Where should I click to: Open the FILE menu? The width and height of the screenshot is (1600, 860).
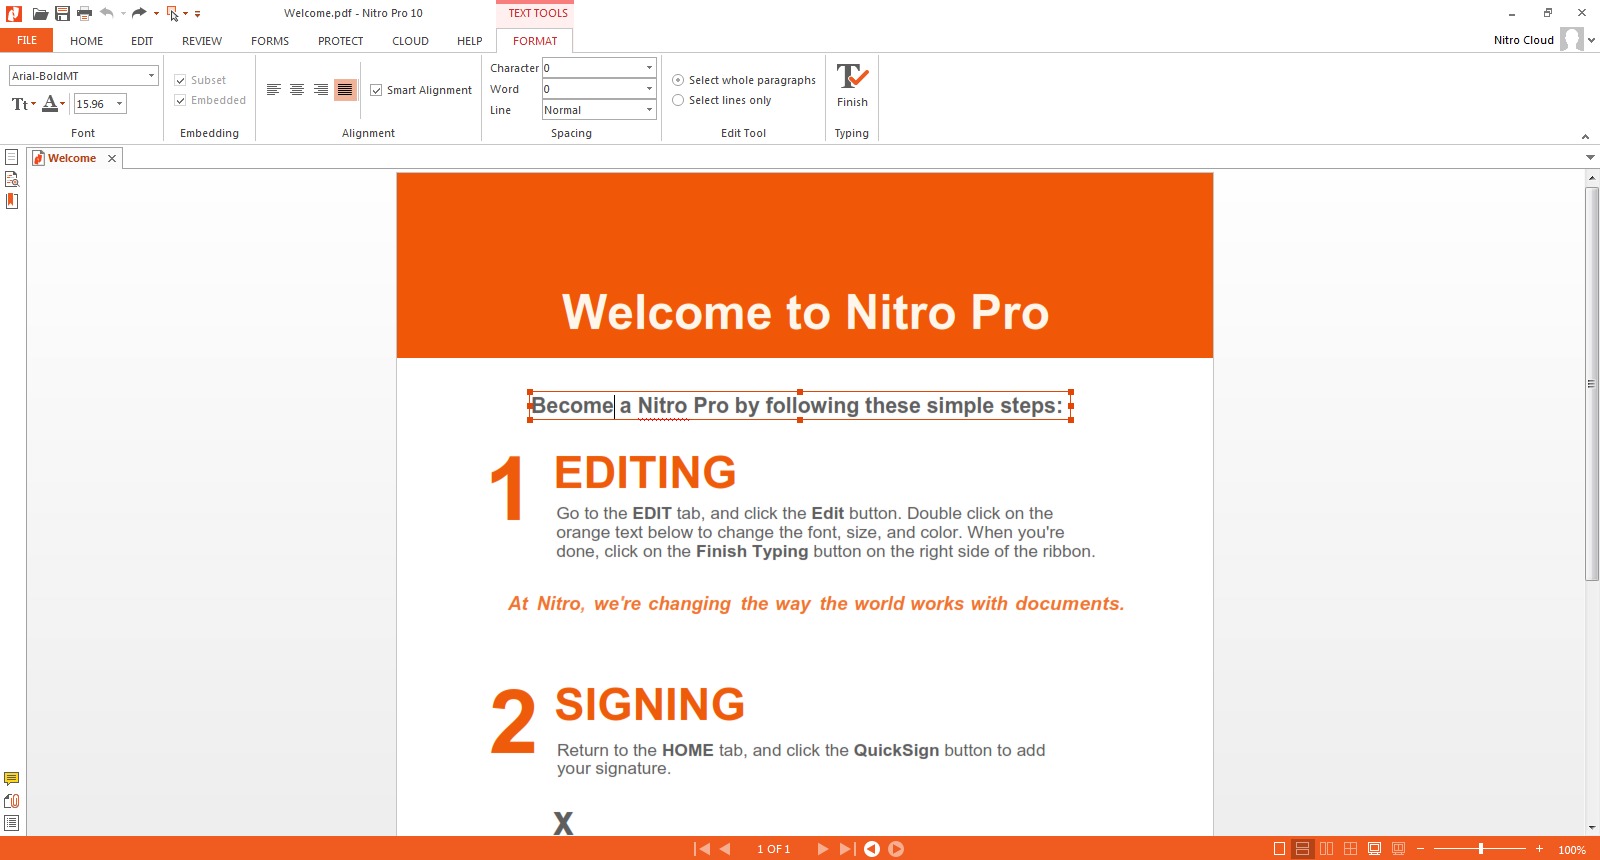pos(27,40)
